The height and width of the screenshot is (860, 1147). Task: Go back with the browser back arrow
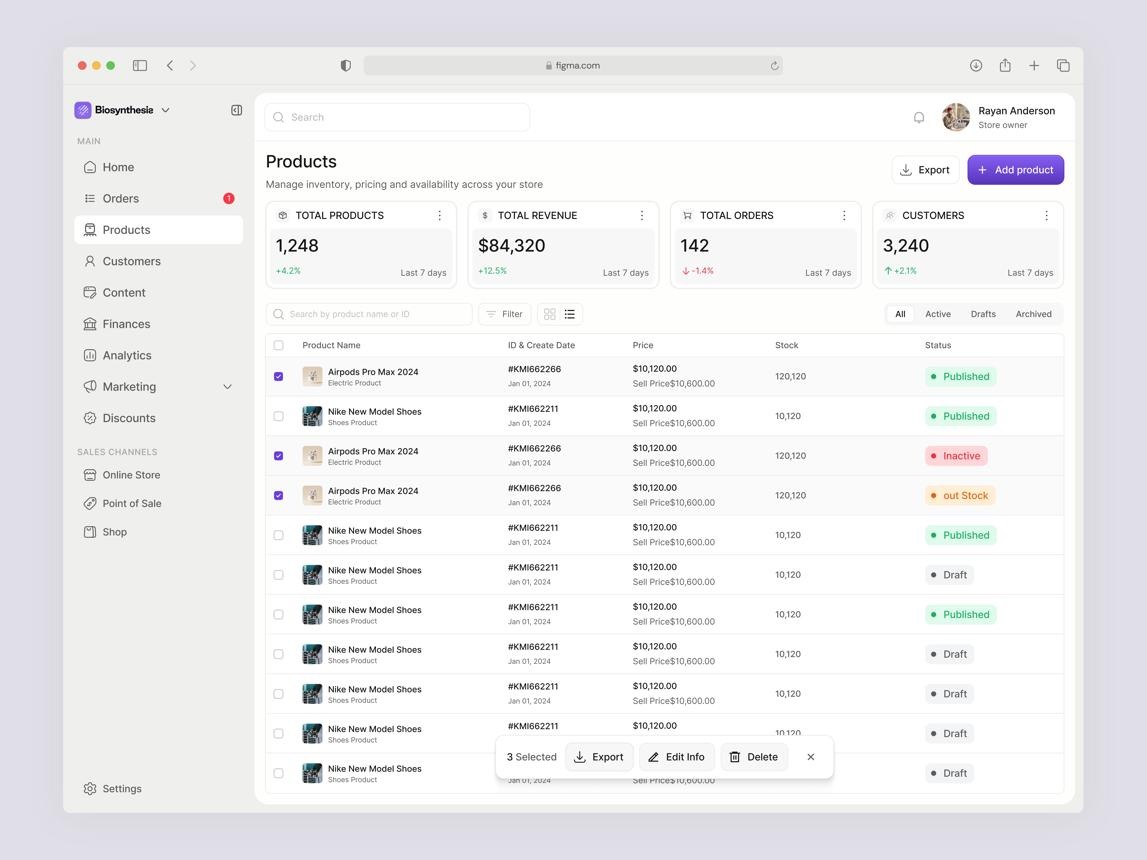tap(170, 65)
